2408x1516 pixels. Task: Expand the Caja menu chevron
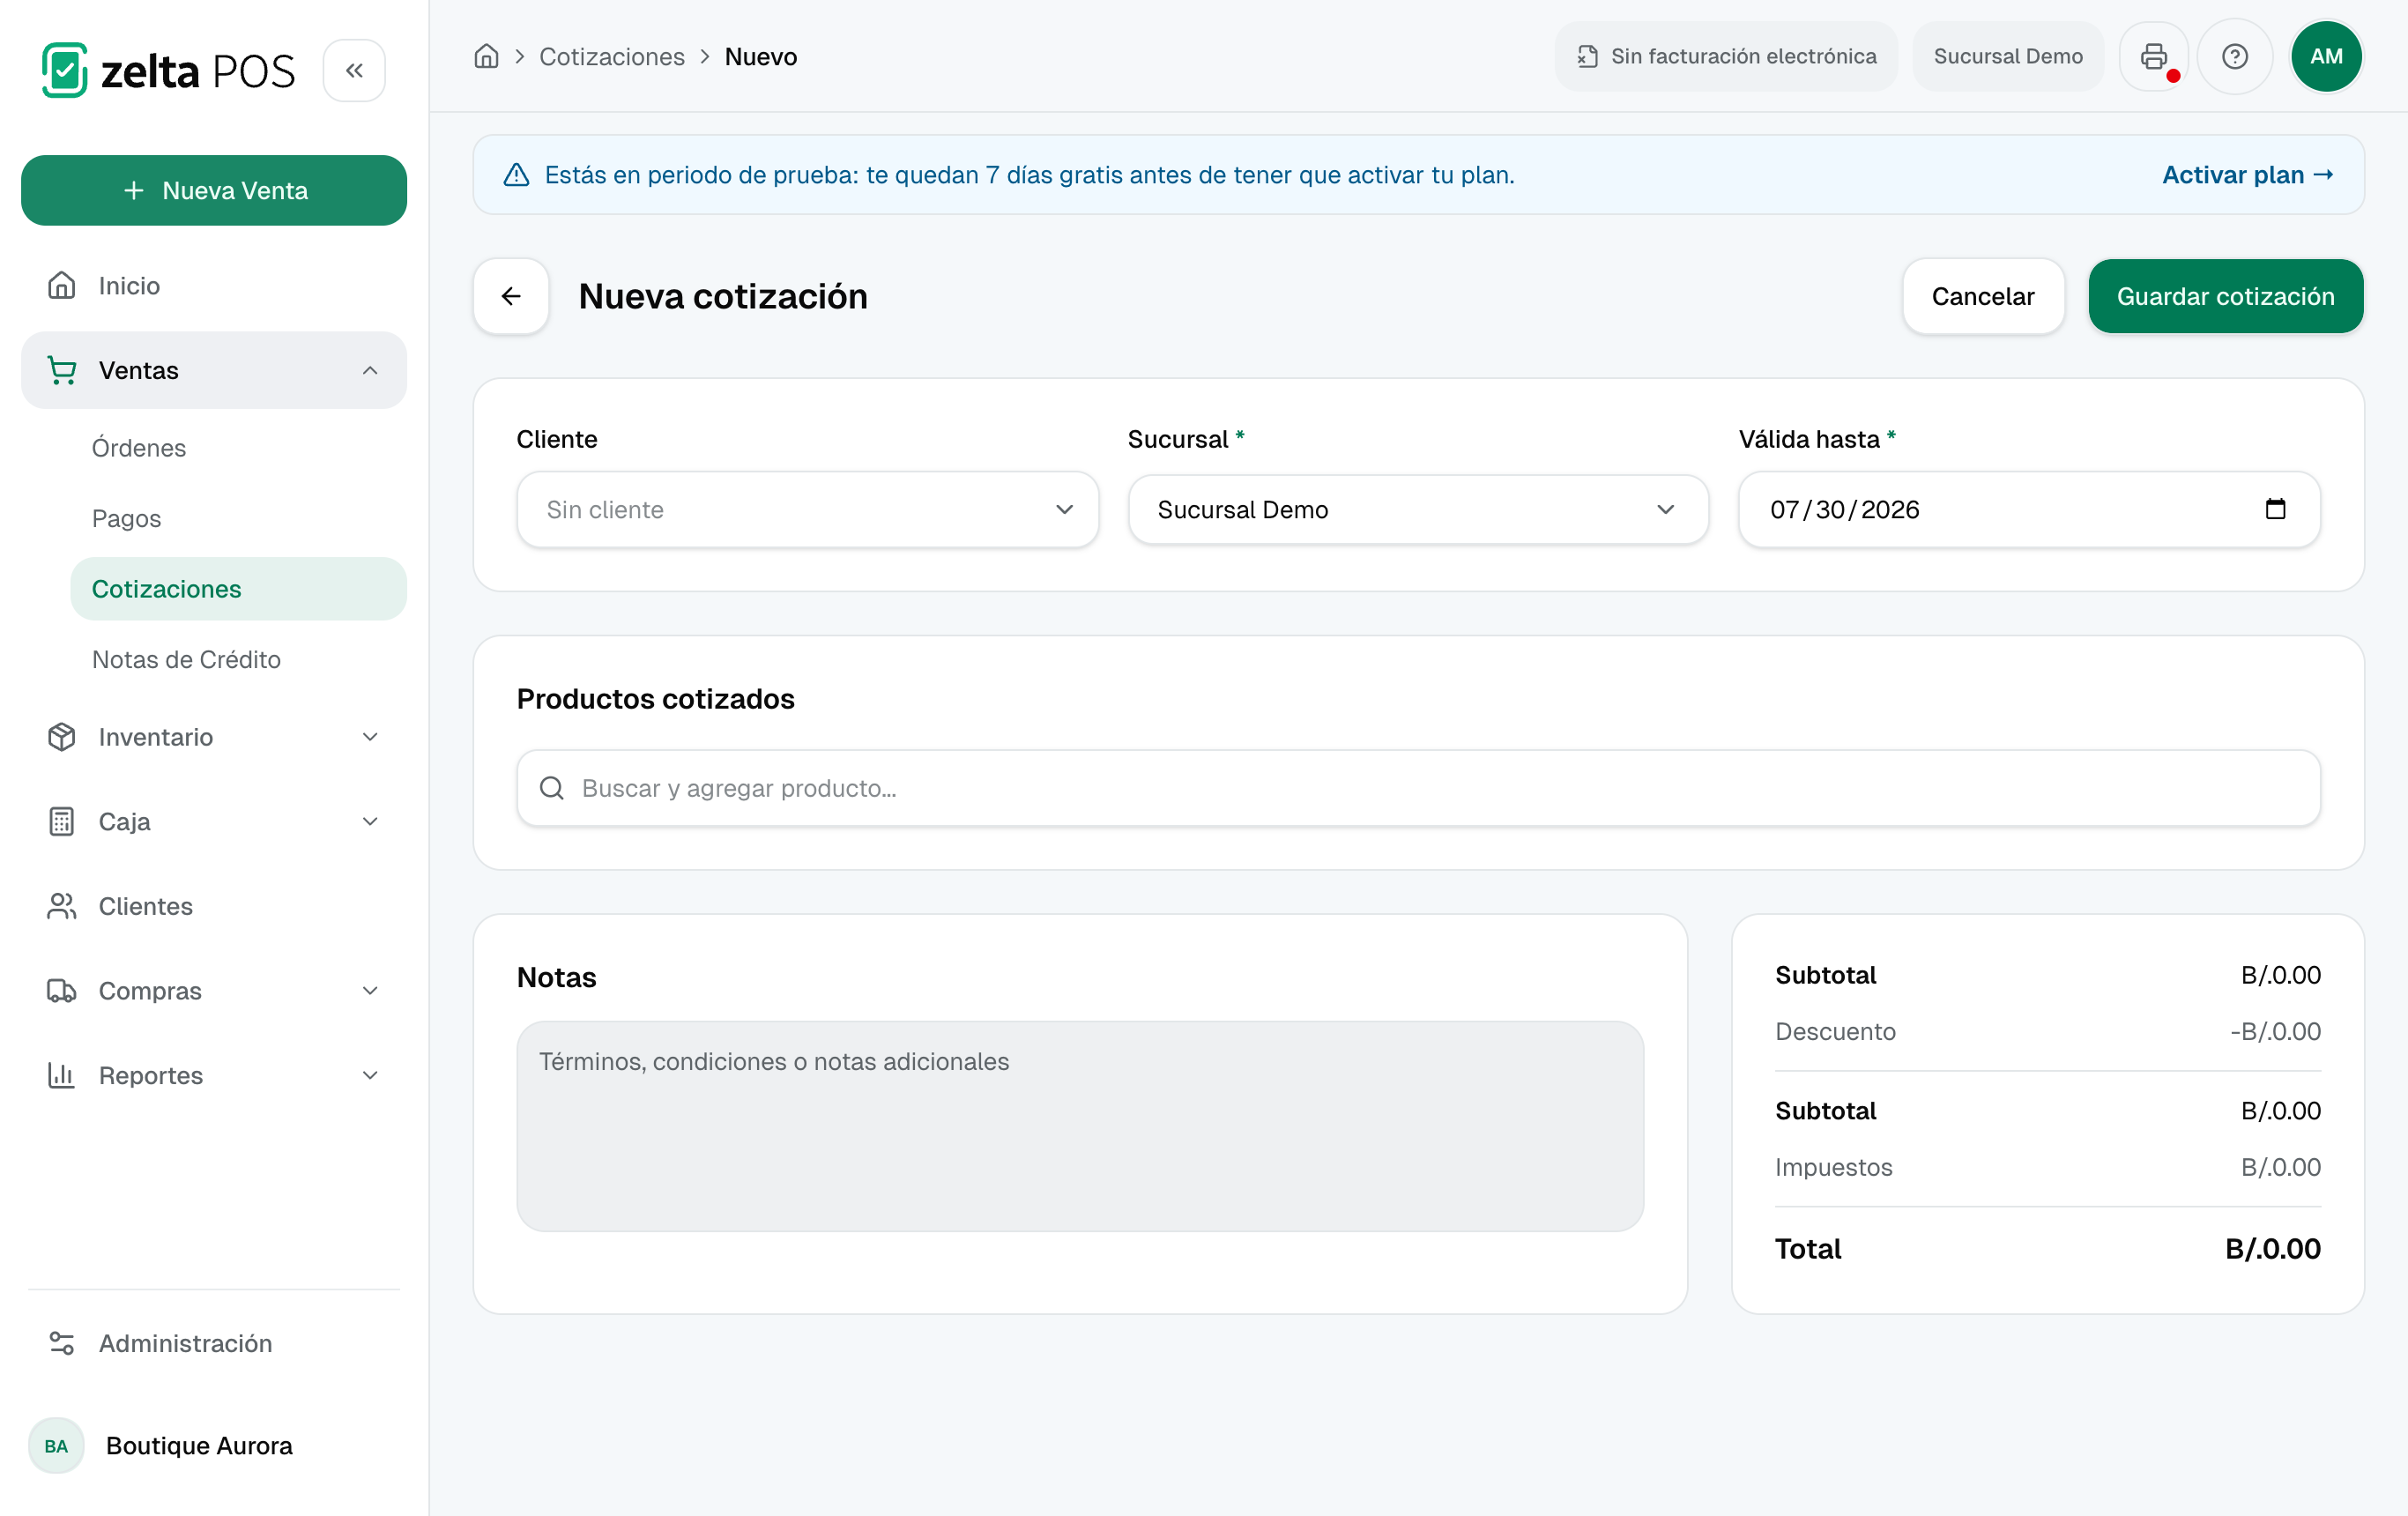coord(370,821)
